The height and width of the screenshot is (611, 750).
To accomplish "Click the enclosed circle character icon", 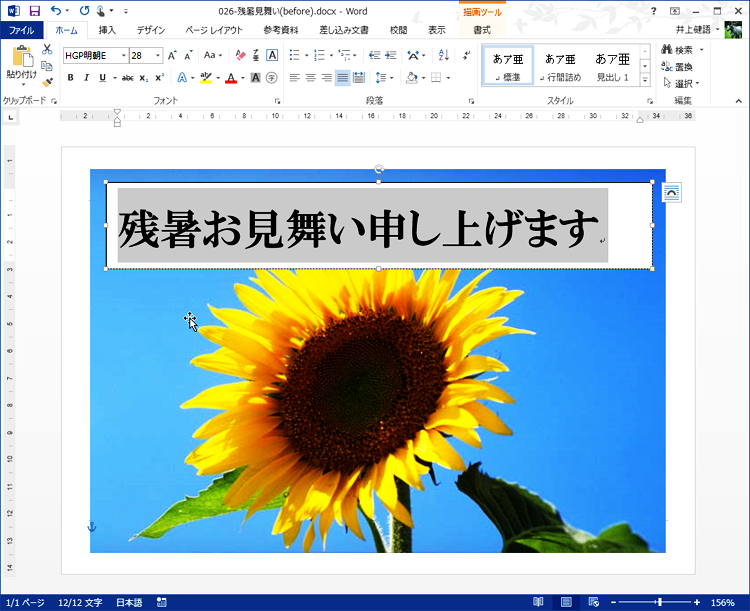I will click(272, 78).
